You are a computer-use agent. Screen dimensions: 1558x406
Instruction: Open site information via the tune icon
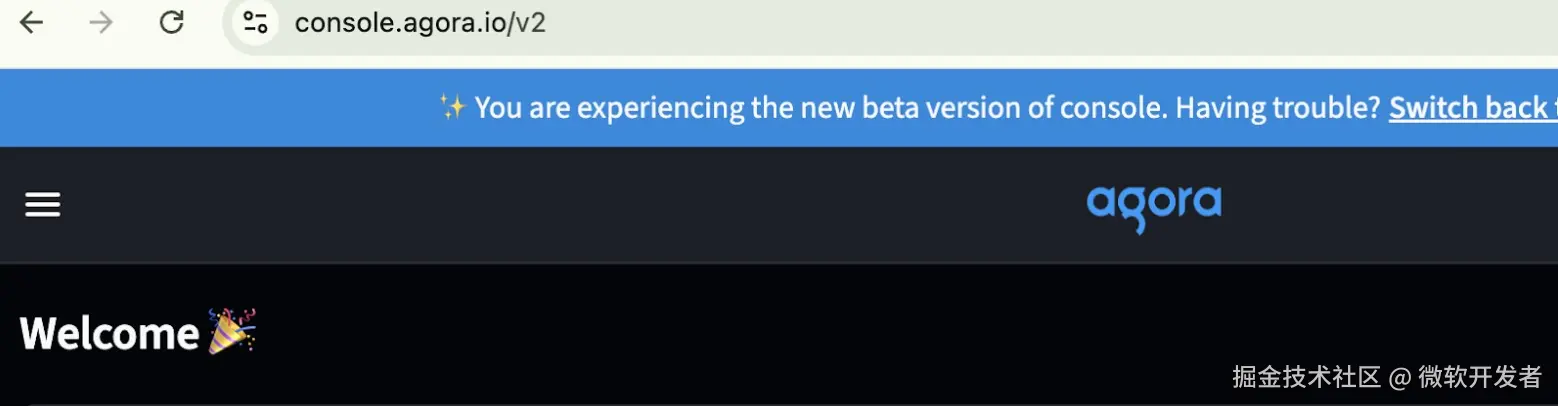(x=256, y=22)
